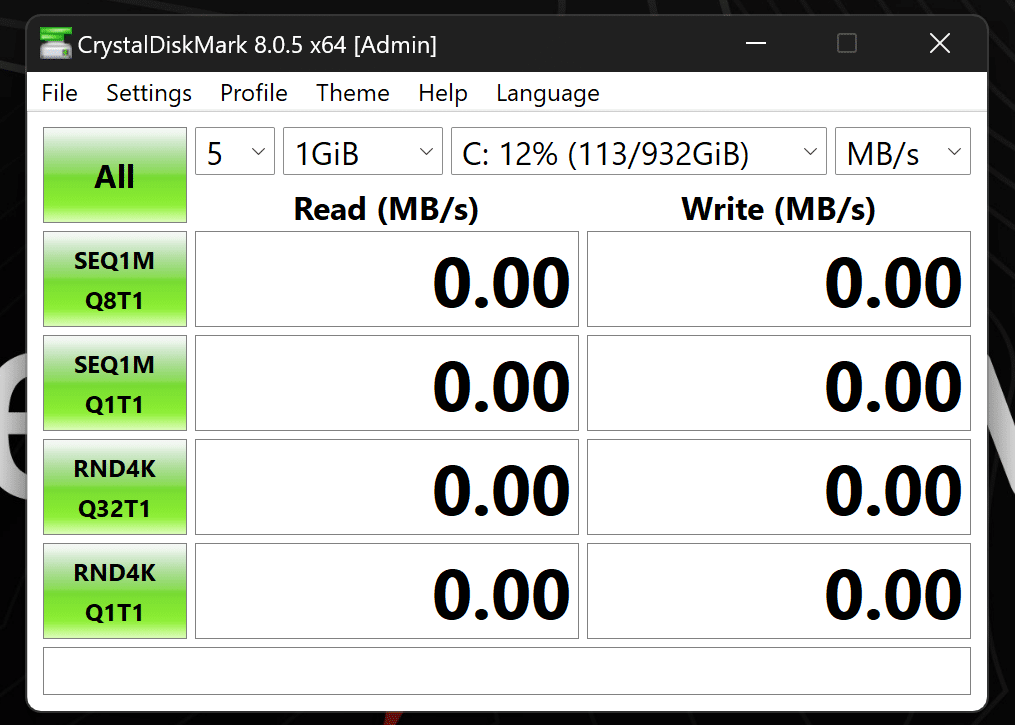
Task: Expand the test count dropdown showing 5
Action: tap(235, 151)
